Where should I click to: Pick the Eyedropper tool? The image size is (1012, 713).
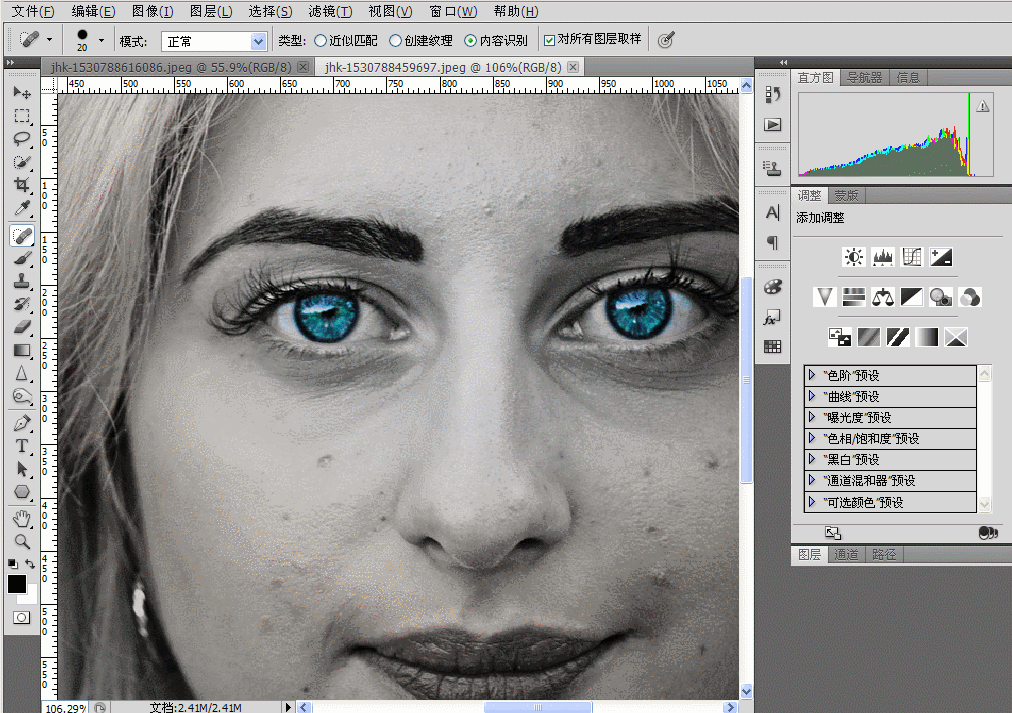point(22,209)
